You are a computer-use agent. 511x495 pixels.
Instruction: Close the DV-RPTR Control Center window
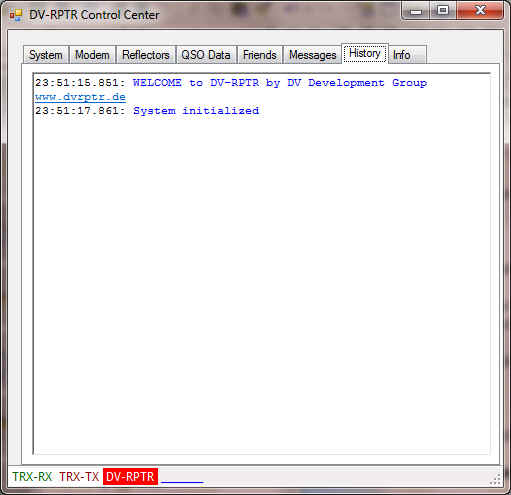480,11
